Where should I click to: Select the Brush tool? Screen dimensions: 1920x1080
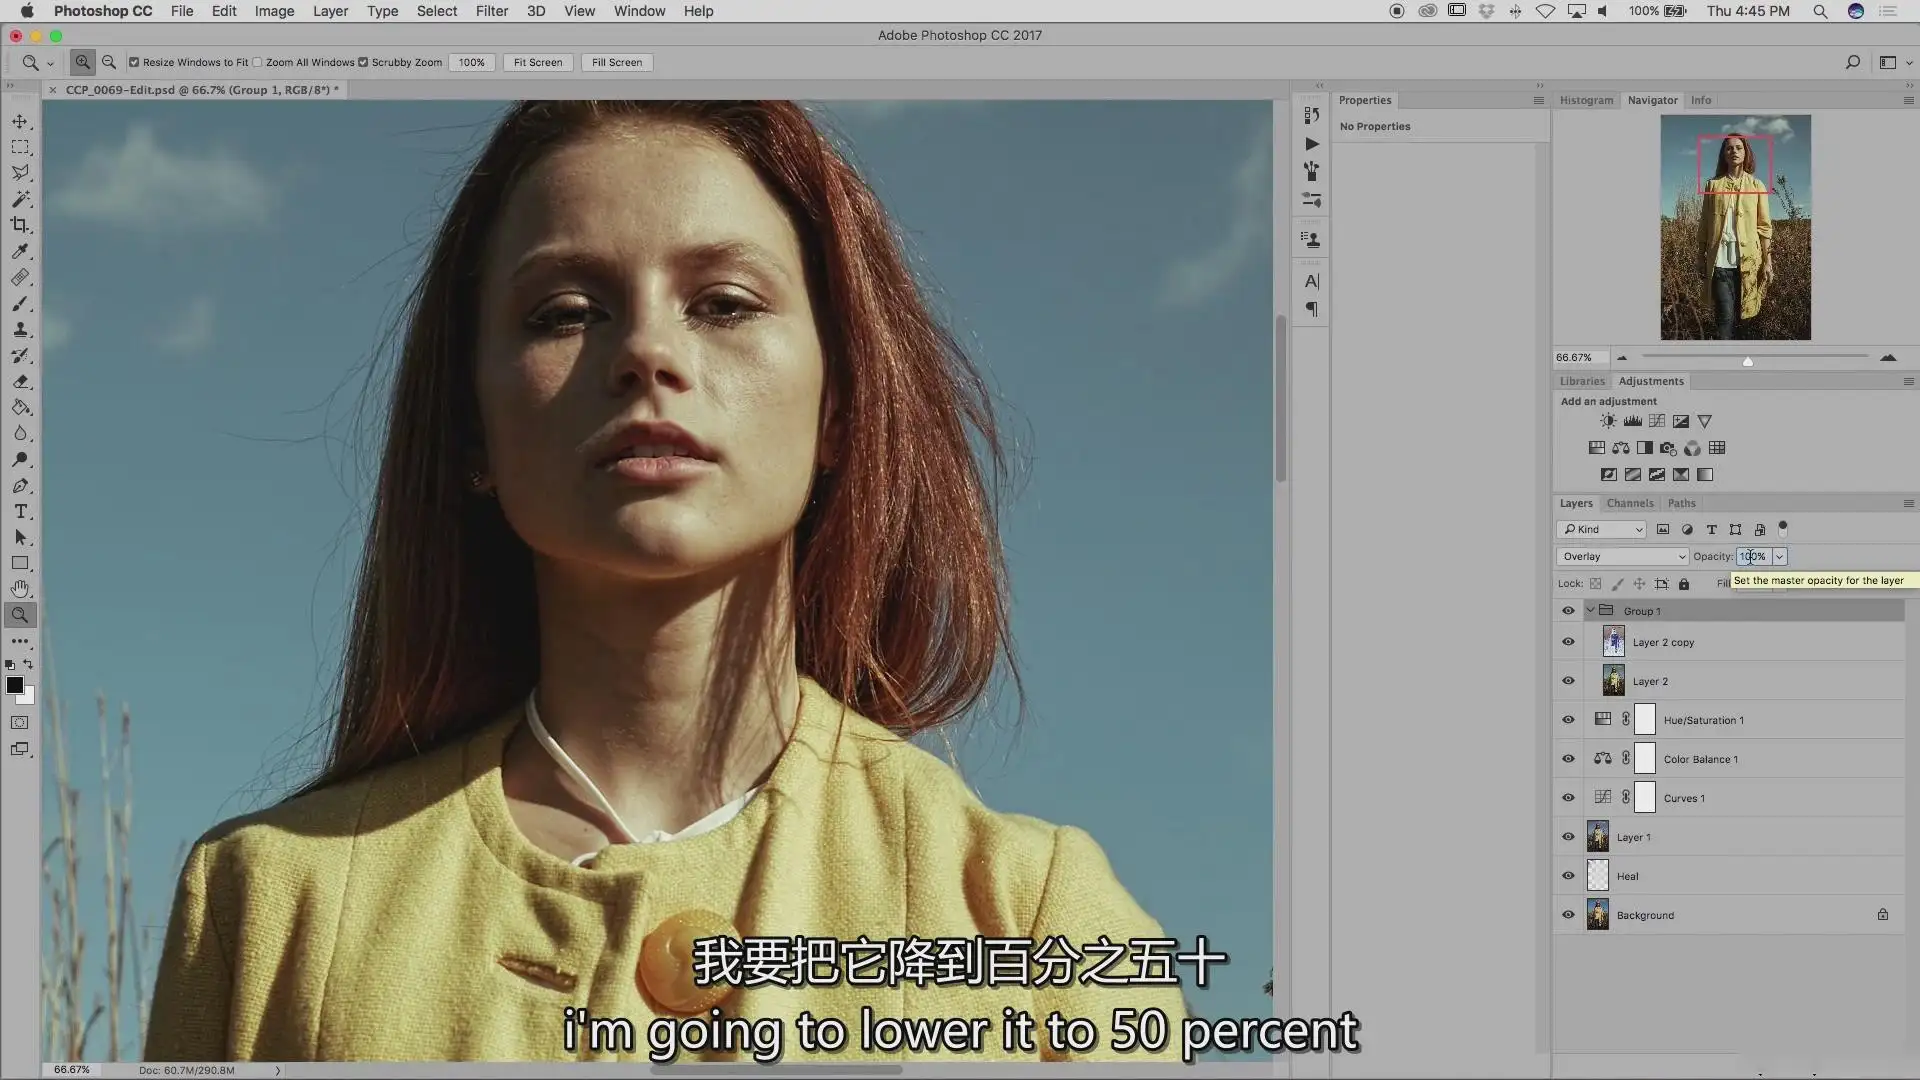point(20,303)
